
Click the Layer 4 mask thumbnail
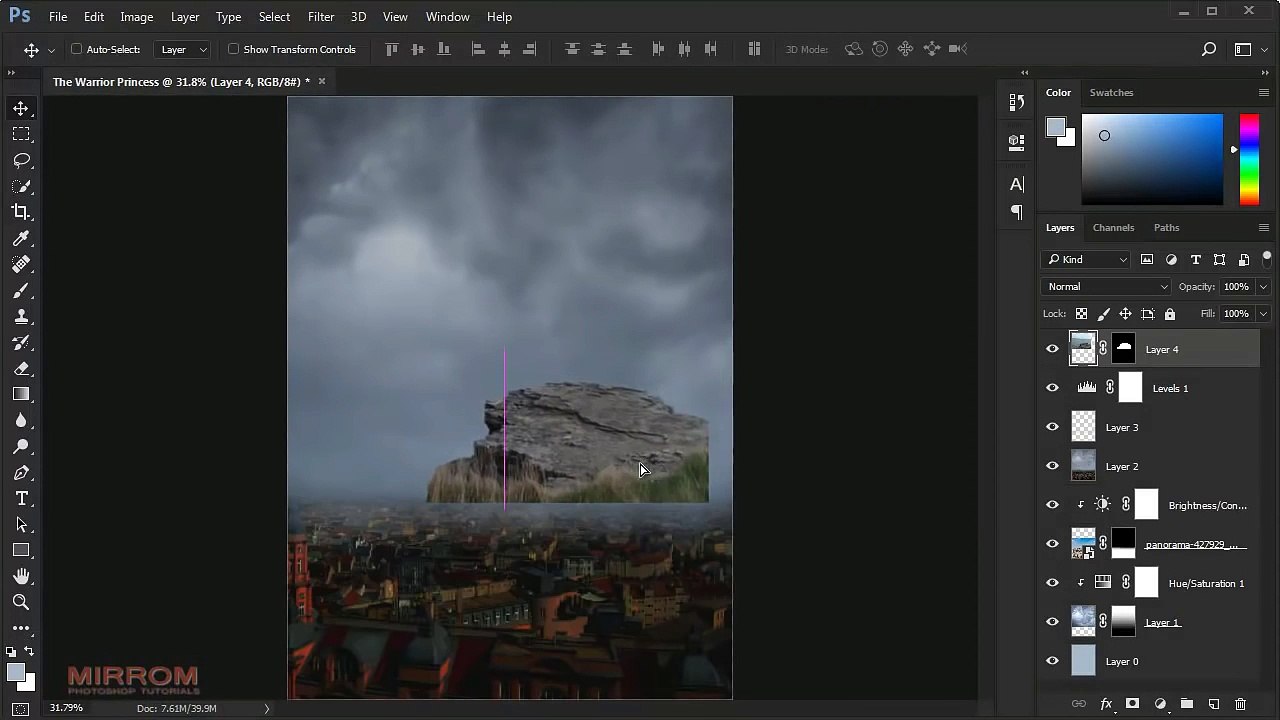click(x=1124, y=348)
